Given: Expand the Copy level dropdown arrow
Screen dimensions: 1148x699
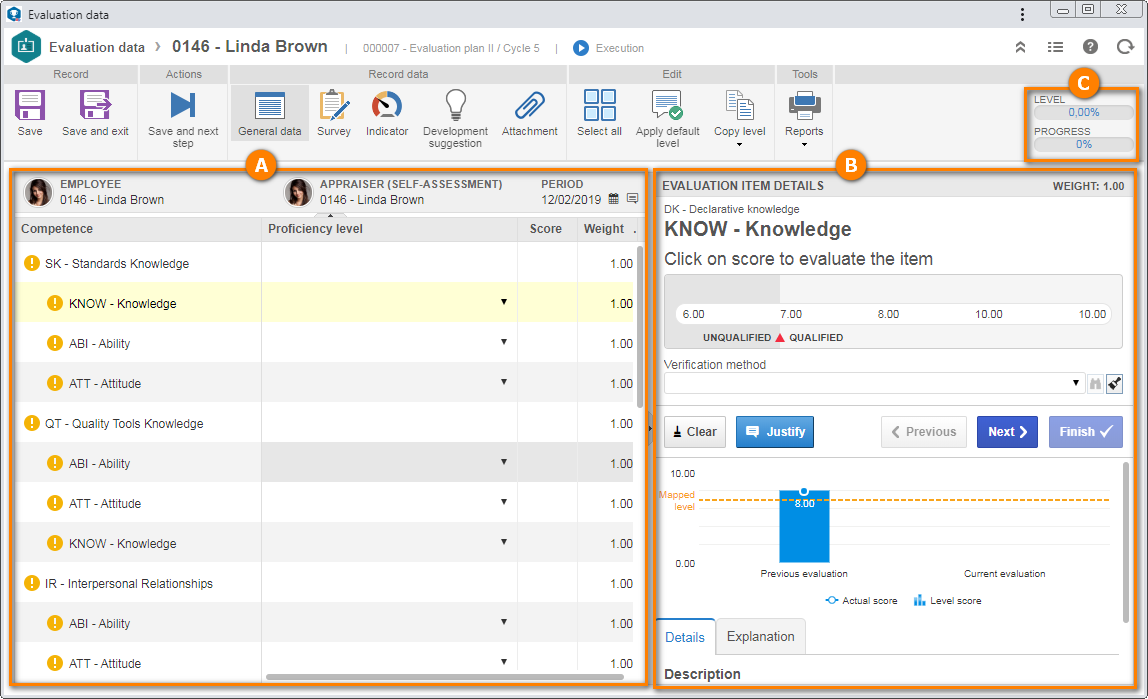Looking at the screenshot, I should pos(739,145).
